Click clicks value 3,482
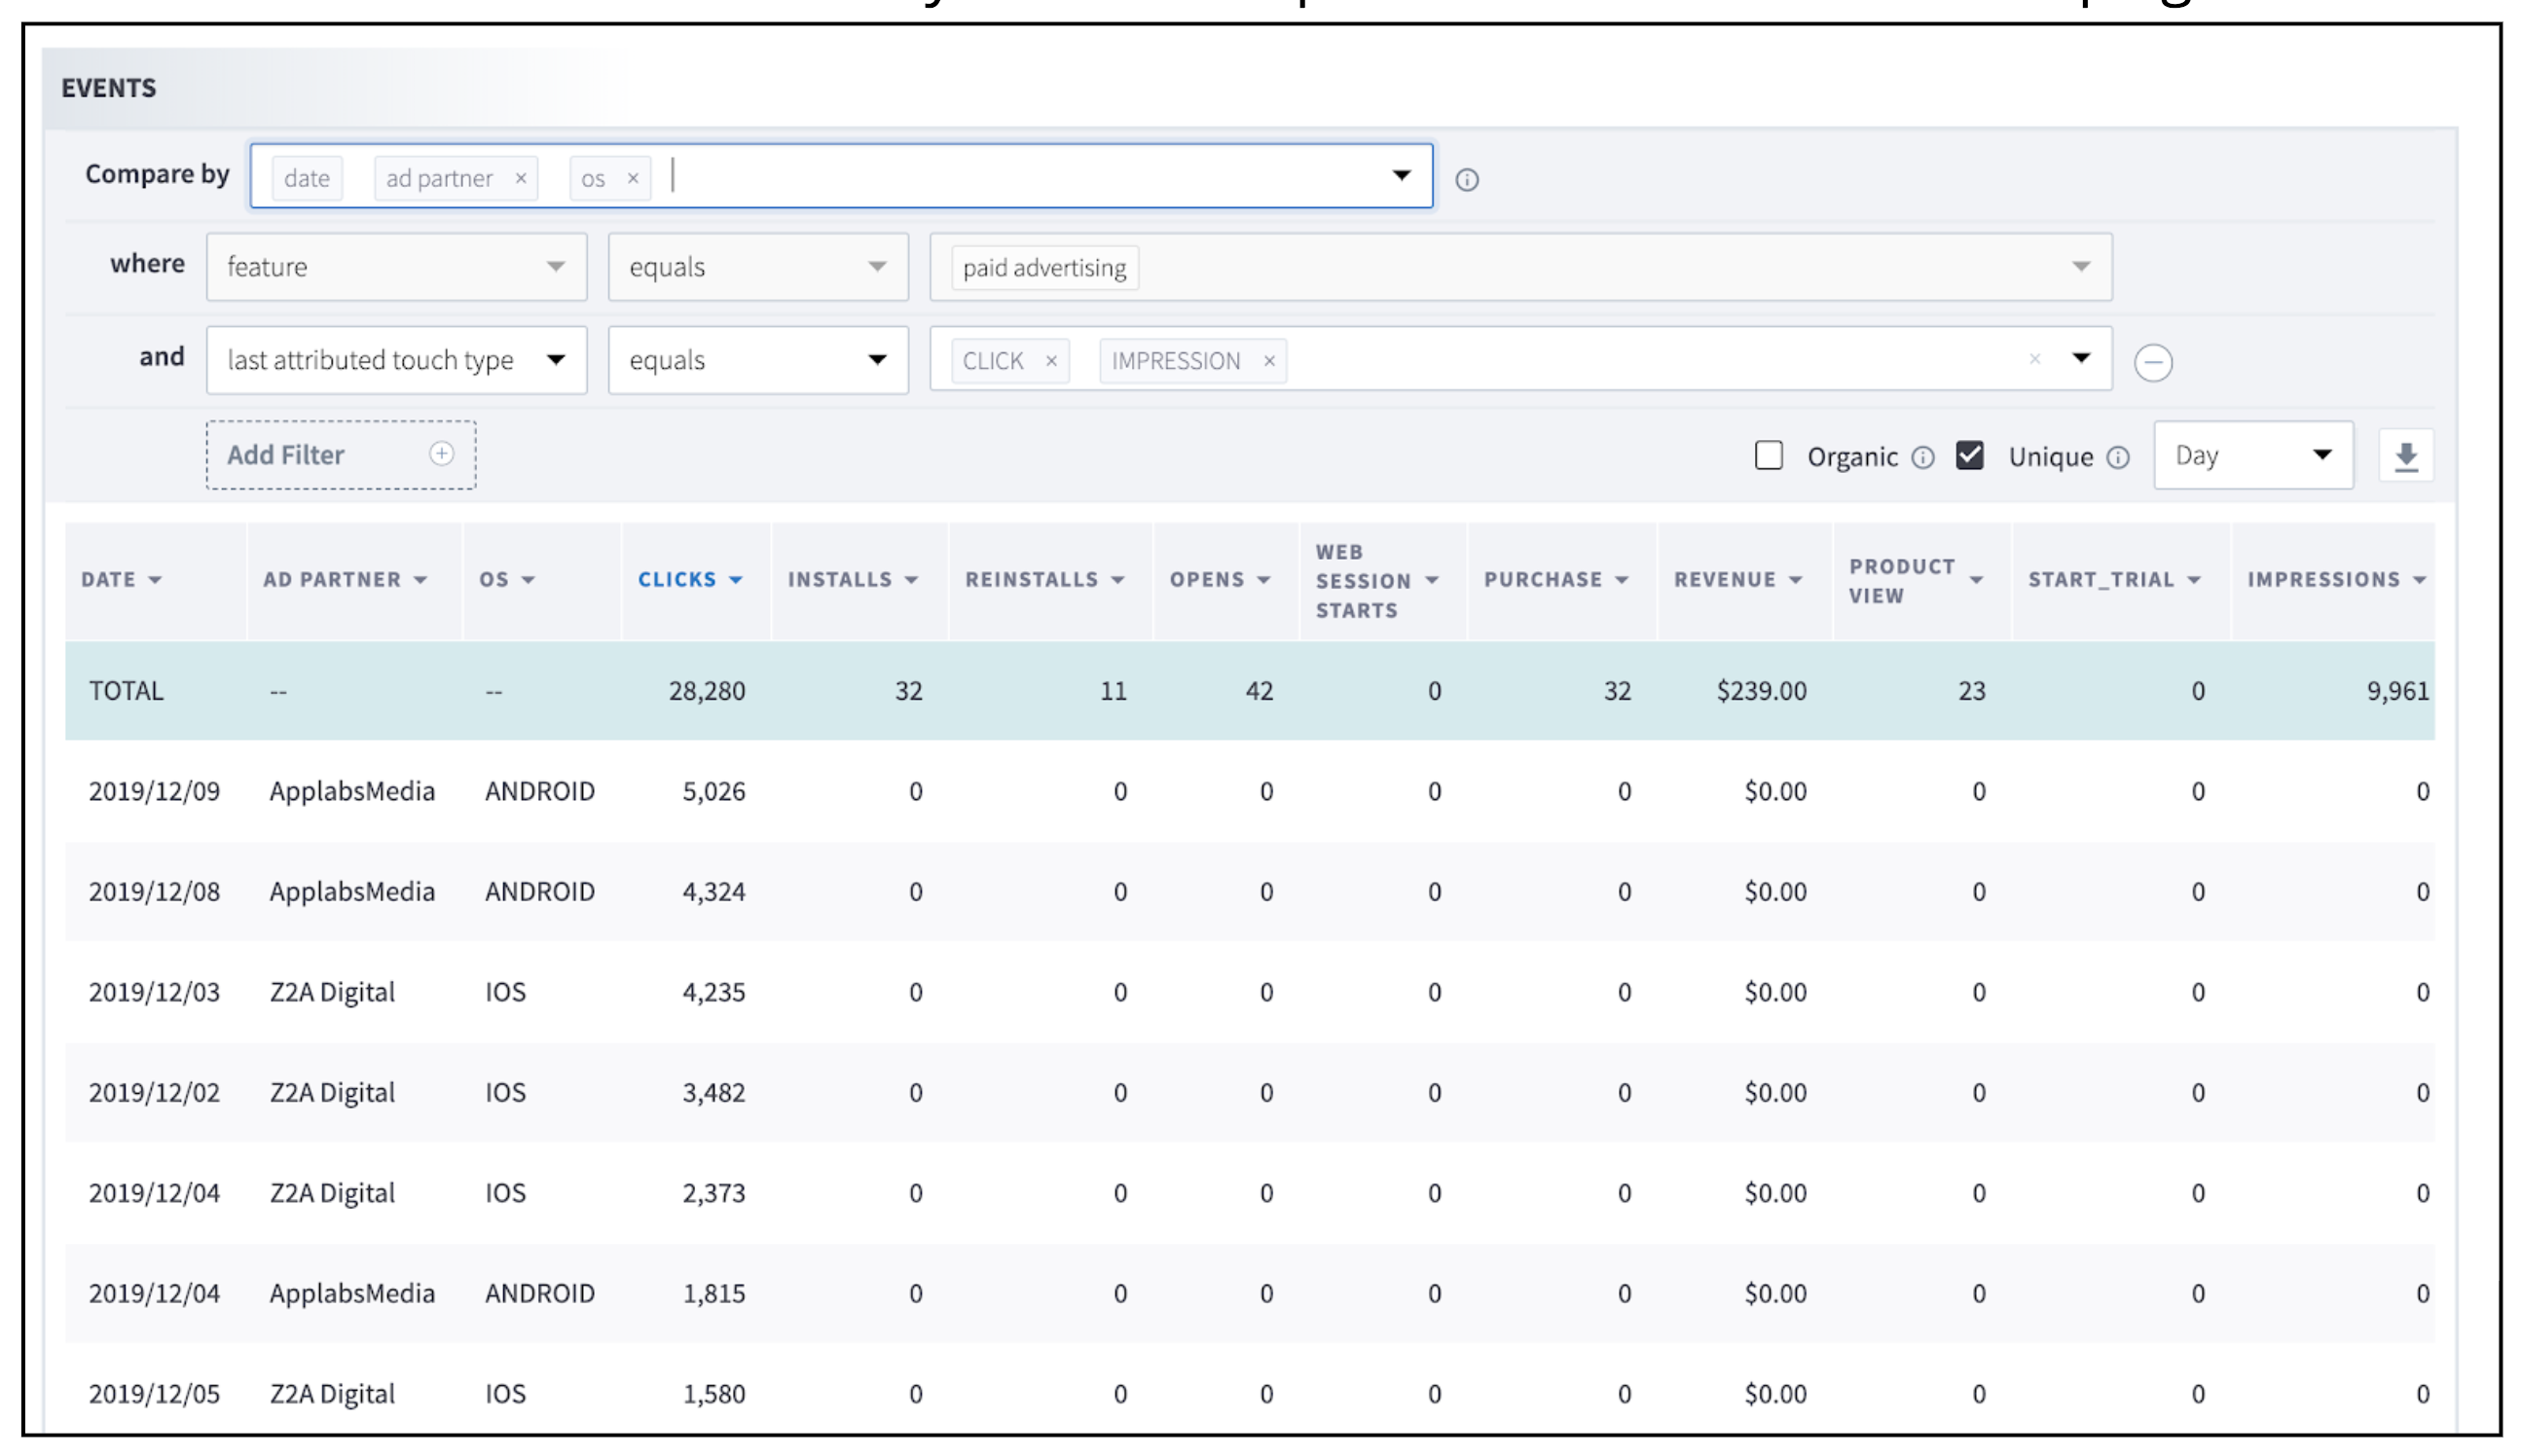 713,1093
